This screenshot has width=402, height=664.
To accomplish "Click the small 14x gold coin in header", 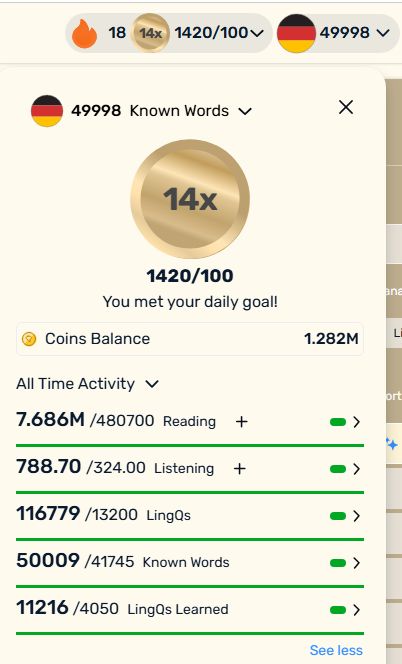I will [150, 33].
